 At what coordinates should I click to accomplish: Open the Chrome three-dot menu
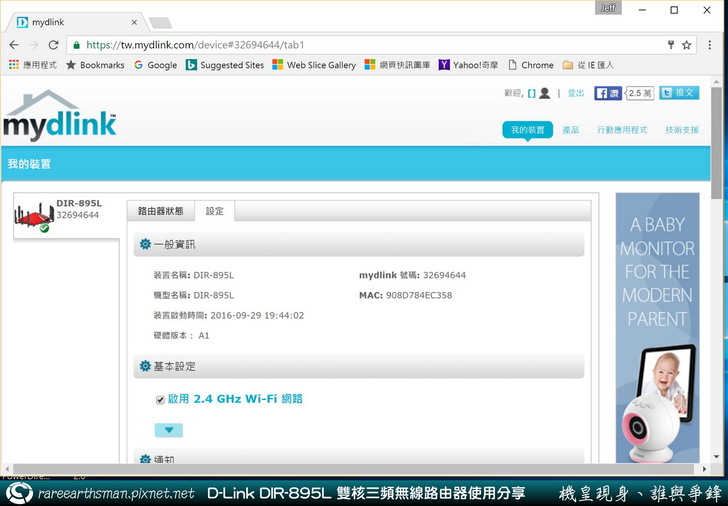coord(711,45)
